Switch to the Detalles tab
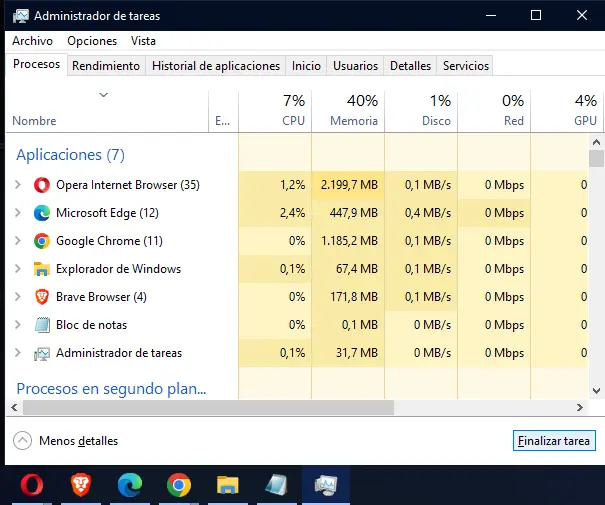 coord(410,66)
